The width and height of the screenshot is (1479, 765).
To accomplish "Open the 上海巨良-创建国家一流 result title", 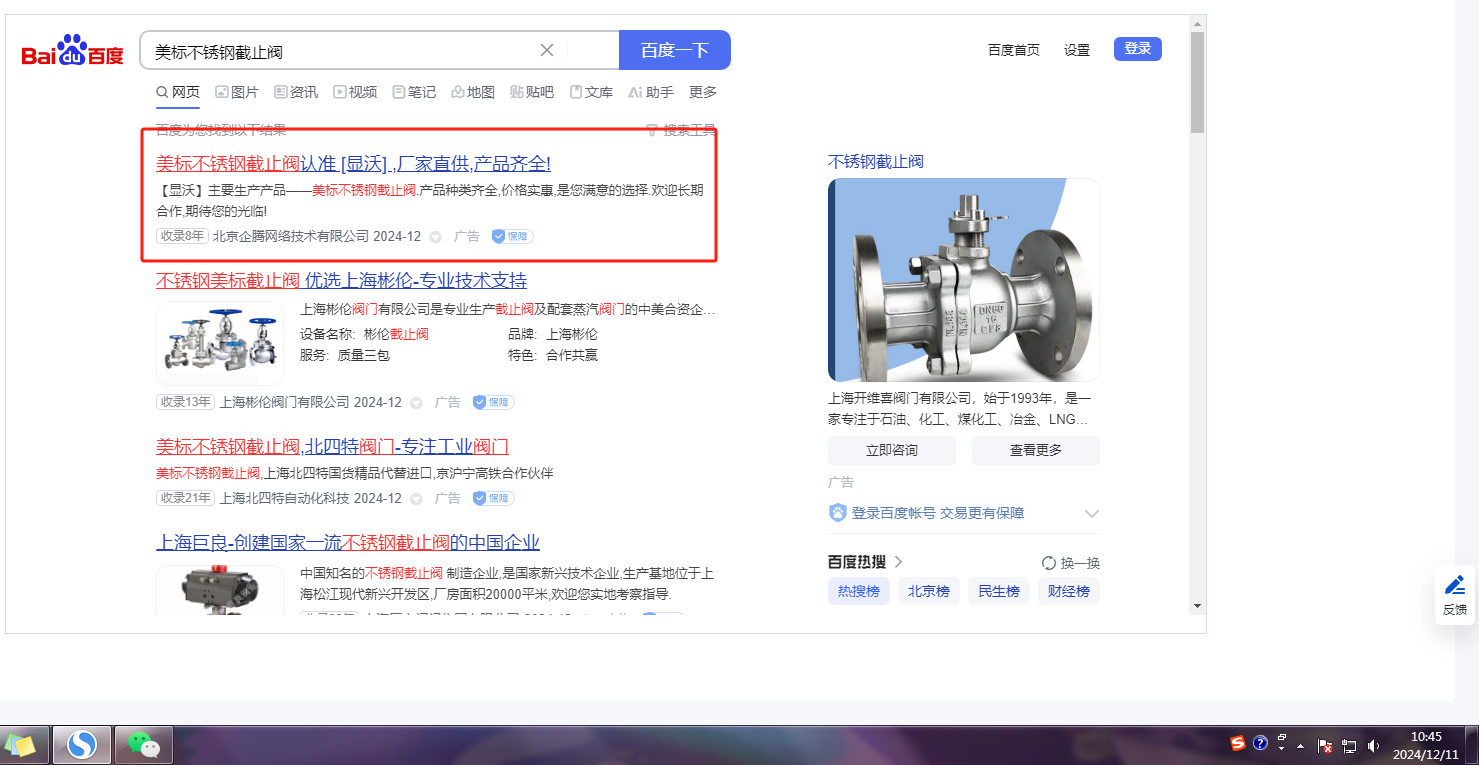I will click(348, 543).
